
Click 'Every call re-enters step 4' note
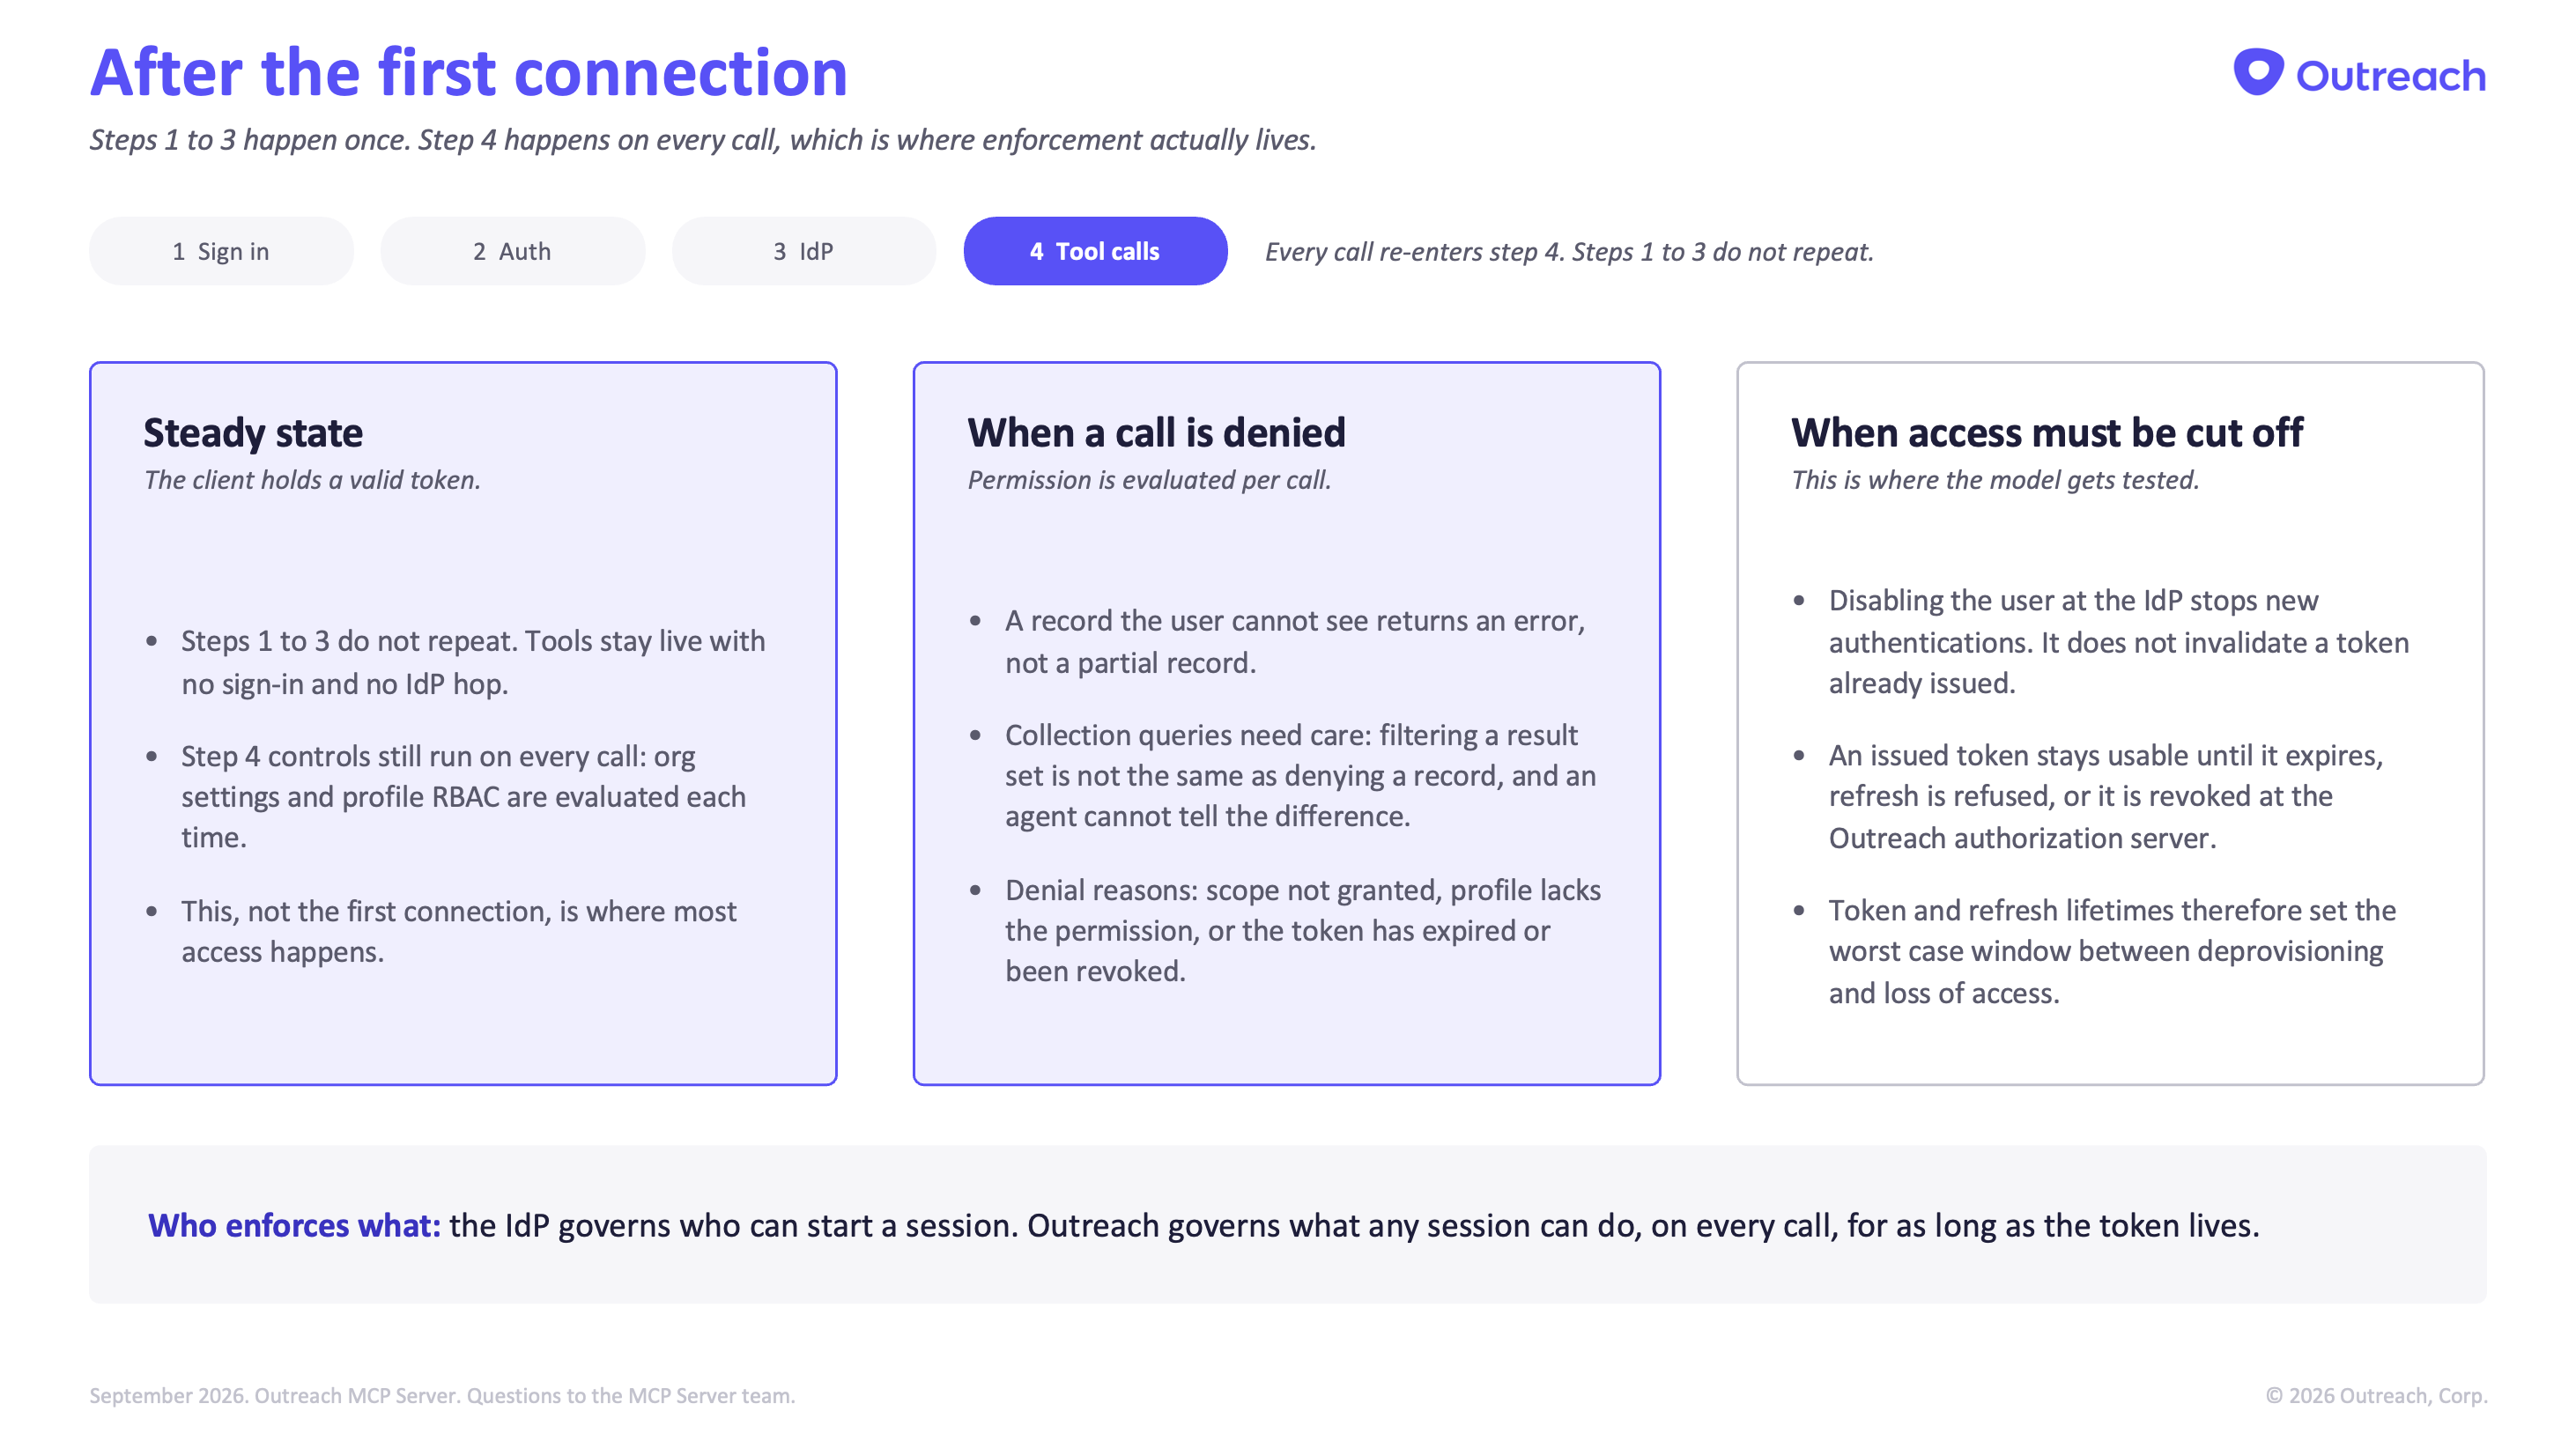[1569, 252]
